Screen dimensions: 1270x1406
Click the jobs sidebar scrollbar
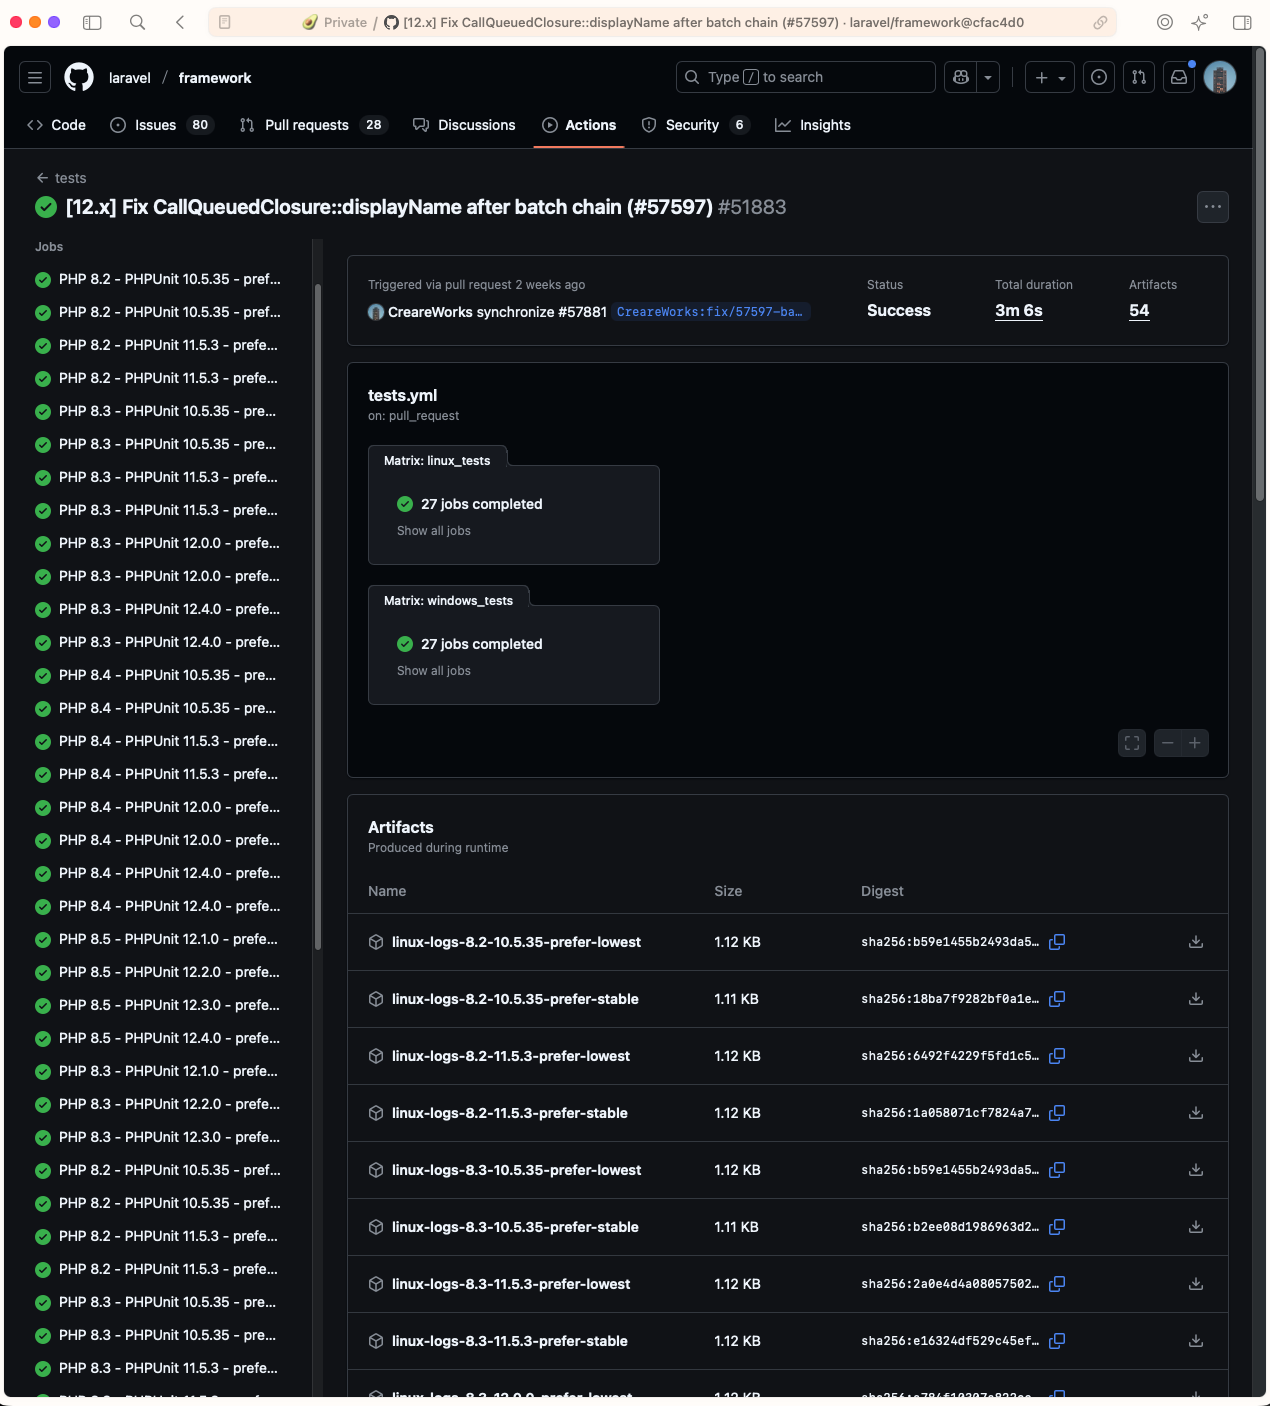click(318, 616)
